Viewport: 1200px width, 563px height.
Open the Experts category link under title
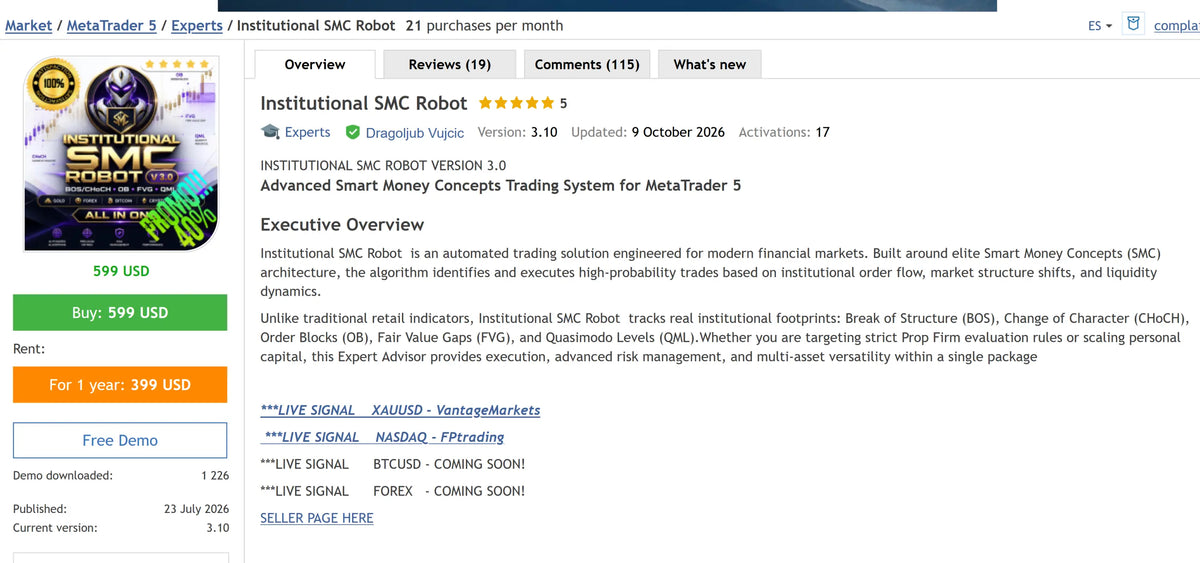pyautogui.click(x=308, y=132)
